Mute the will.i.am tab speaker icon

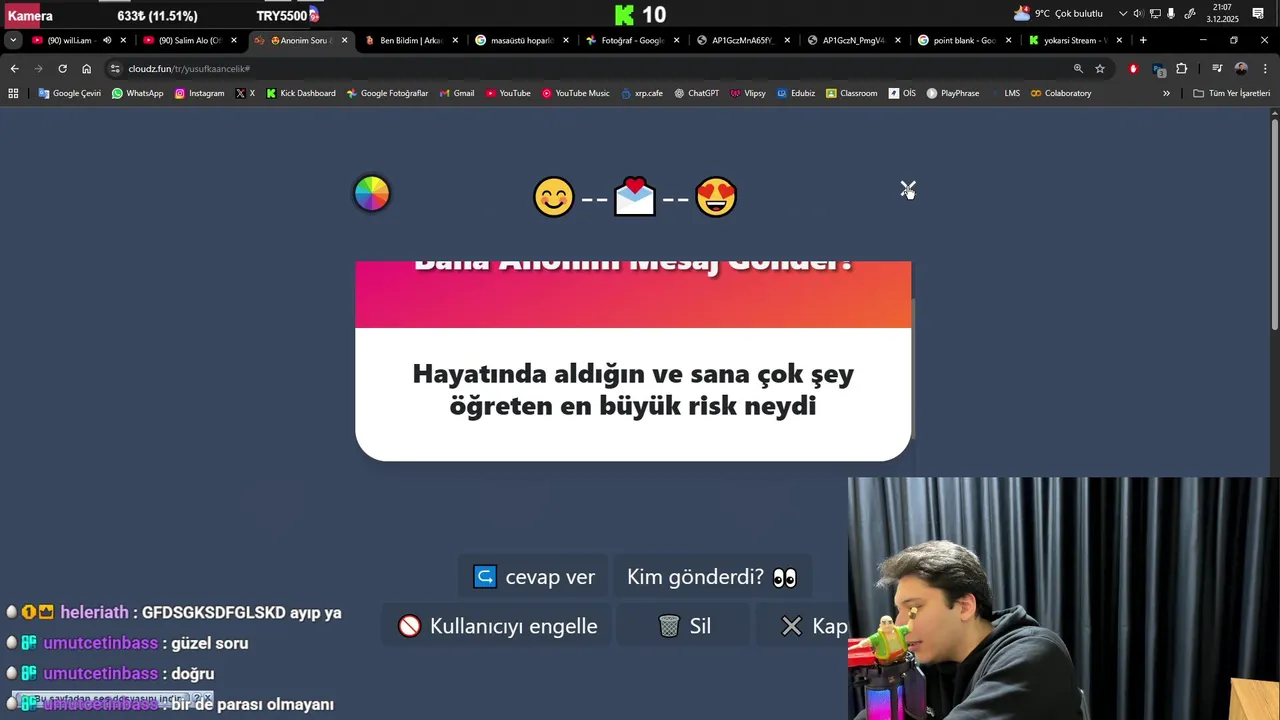coord(107,40)
